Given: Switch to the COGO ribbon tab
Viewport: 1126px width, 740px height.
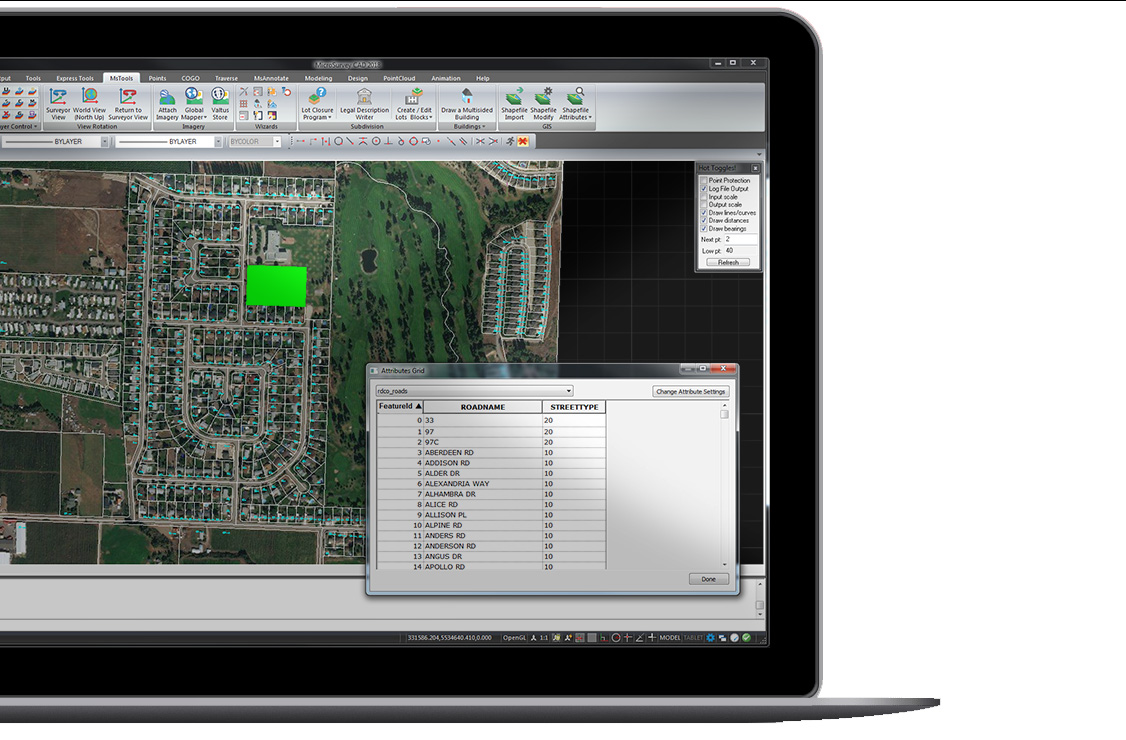Looking at the screenshot, I should coord(190,78).
